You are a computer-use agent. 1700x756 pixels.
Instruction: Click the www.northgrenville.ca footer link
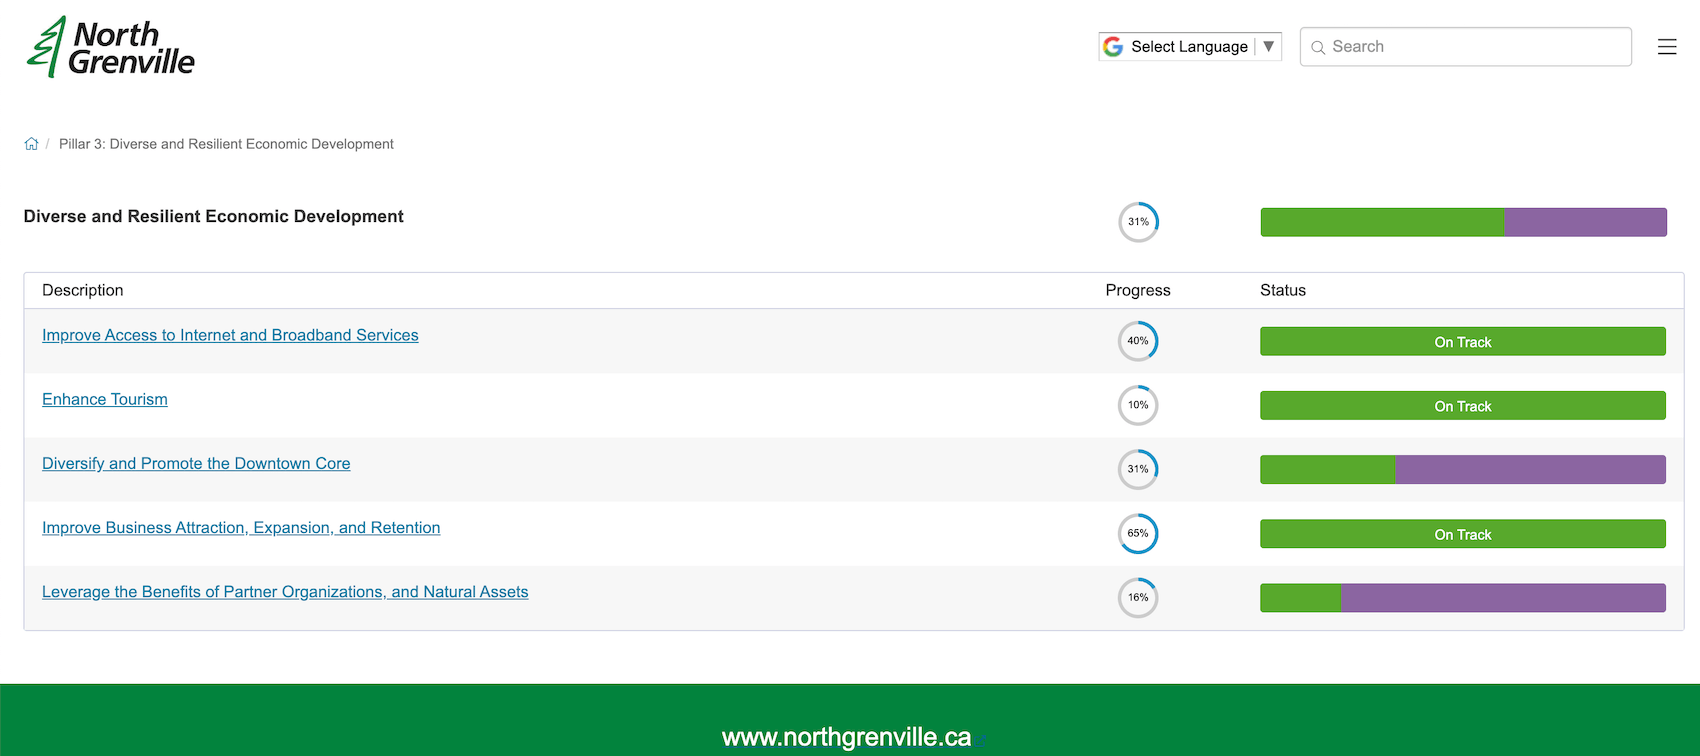(846, 737)
